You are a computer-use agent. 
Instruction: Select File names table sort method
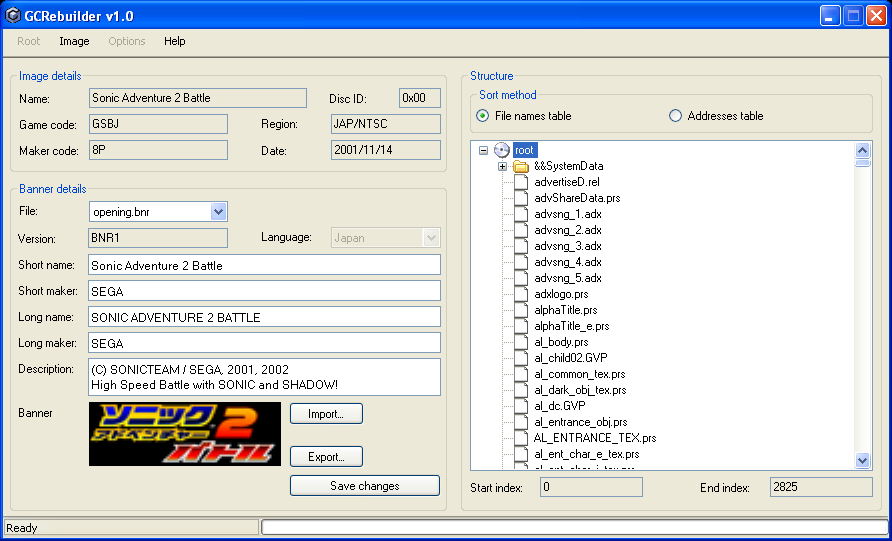482,115
